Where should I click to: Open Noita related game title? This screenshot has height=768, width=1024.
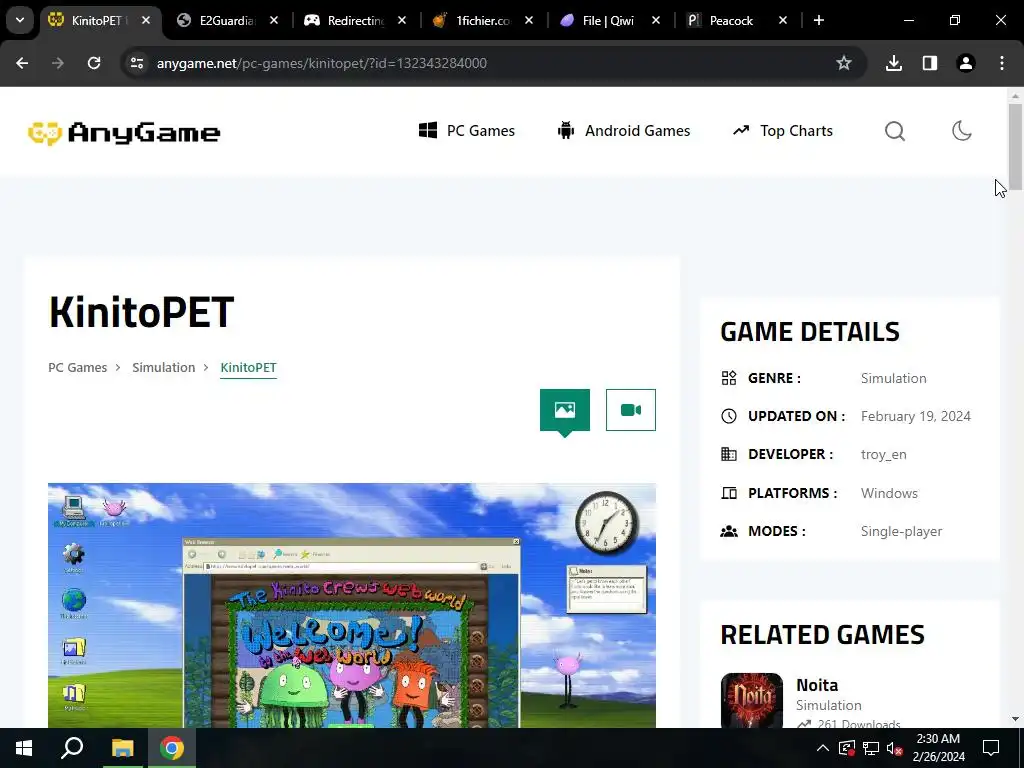point(817,684)
